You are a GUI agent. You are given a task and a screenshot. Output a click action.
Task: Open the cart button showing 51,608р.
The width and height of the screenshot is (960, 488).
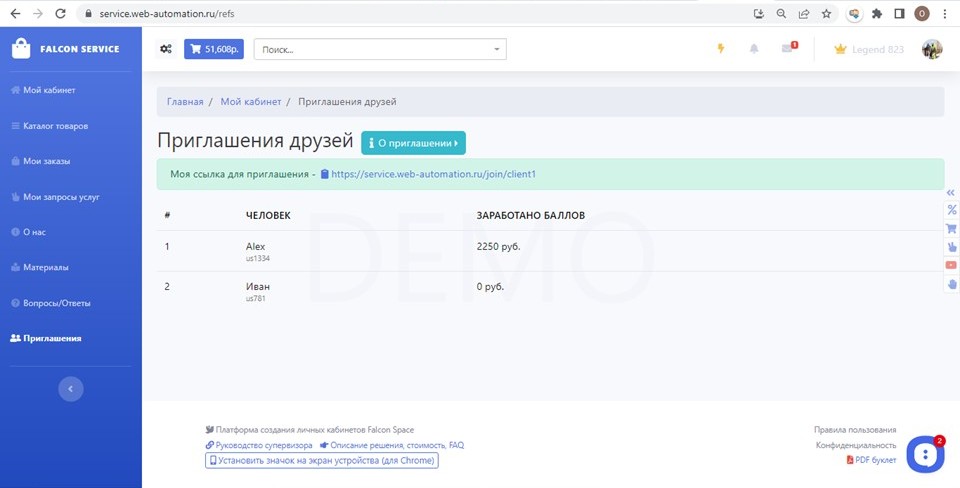click(213, 49)
